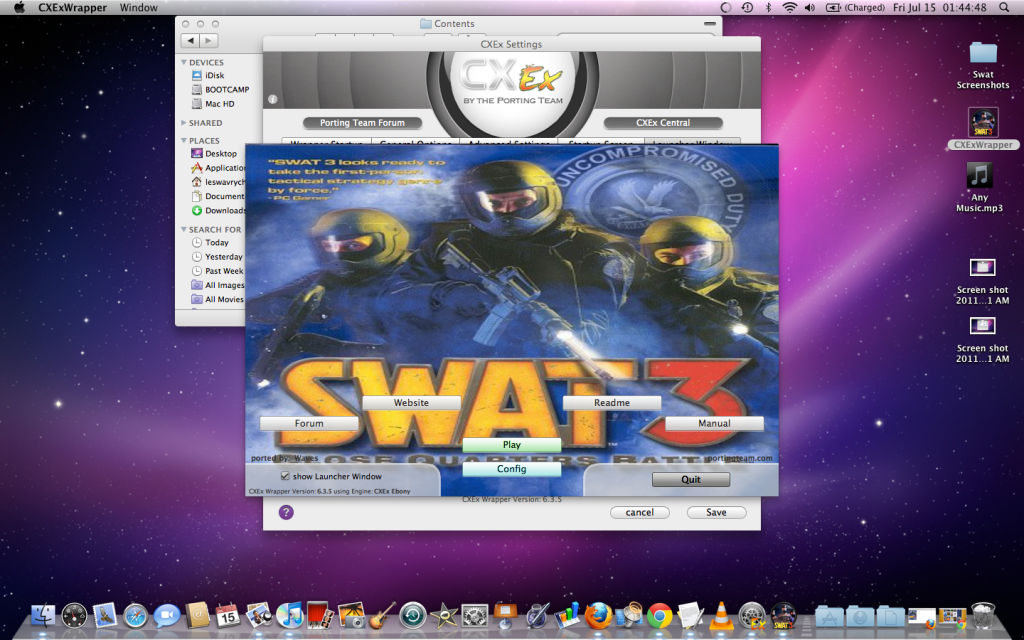This screenshot has height=640, width=1024.
Task: Open iPhoto from the dock
Action: pyautogui.click(x=351, y=615)
